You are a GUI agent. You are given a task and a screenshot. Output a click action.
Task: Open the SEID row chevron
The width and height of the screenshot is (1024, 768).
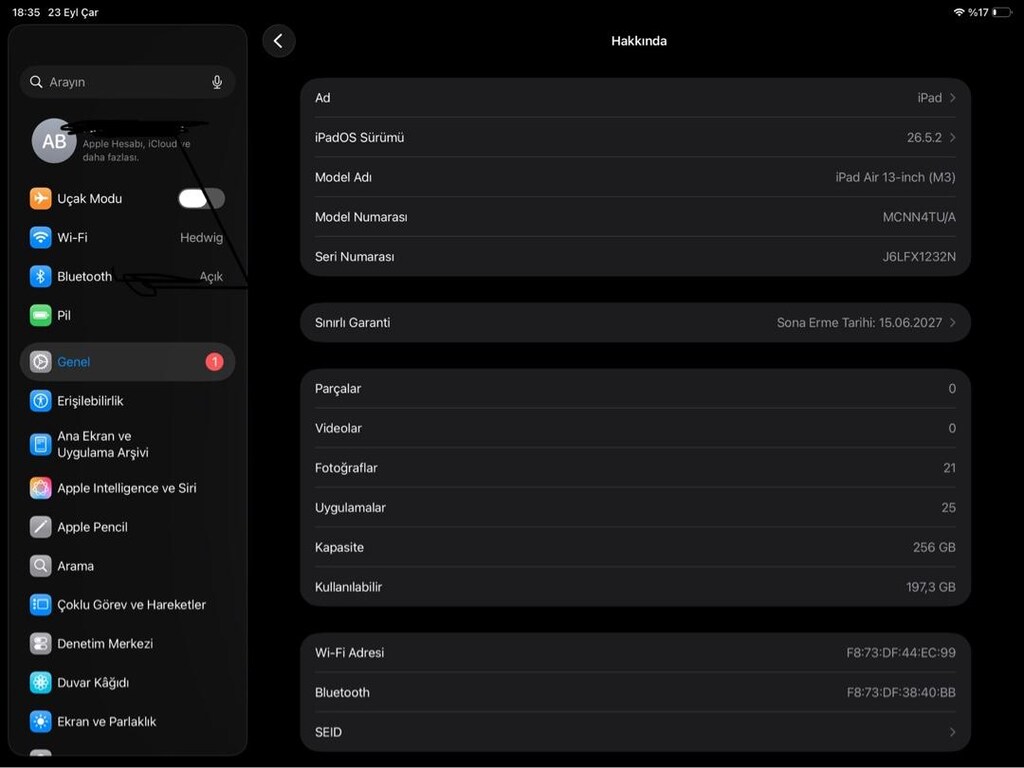(x=953, y=732)
